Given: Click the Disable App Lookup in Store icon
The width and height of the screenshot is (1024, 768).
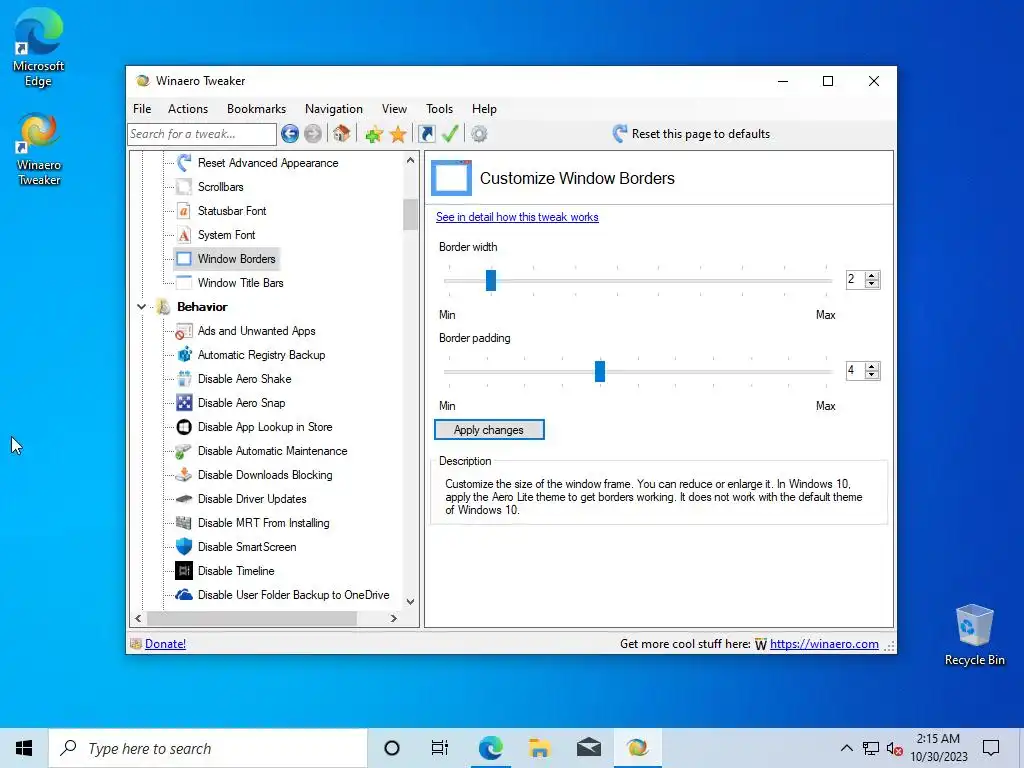Looking at the screenshot, I should pyautogui.click(x=184, y=427).
